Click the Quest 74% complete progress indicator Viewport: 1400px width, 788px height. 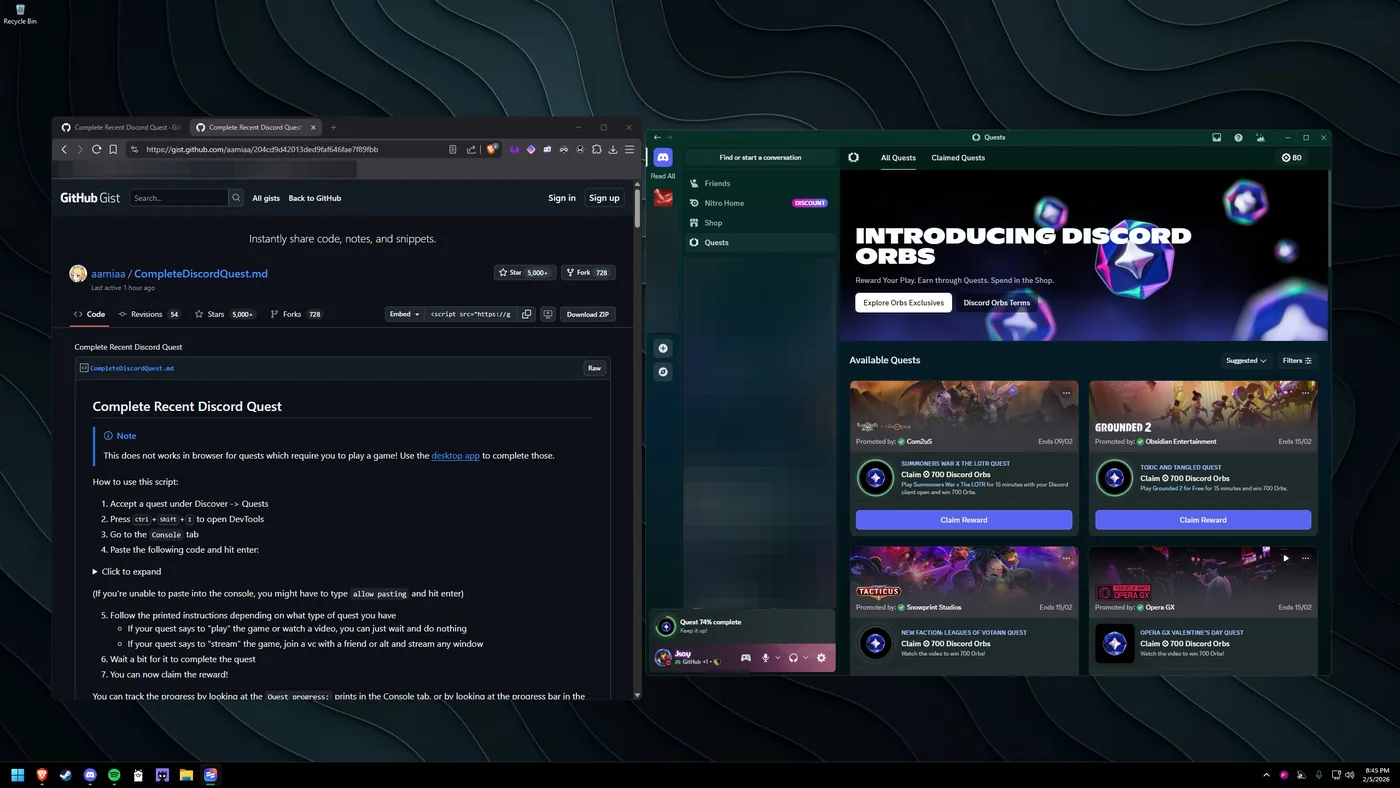point(741,626)
